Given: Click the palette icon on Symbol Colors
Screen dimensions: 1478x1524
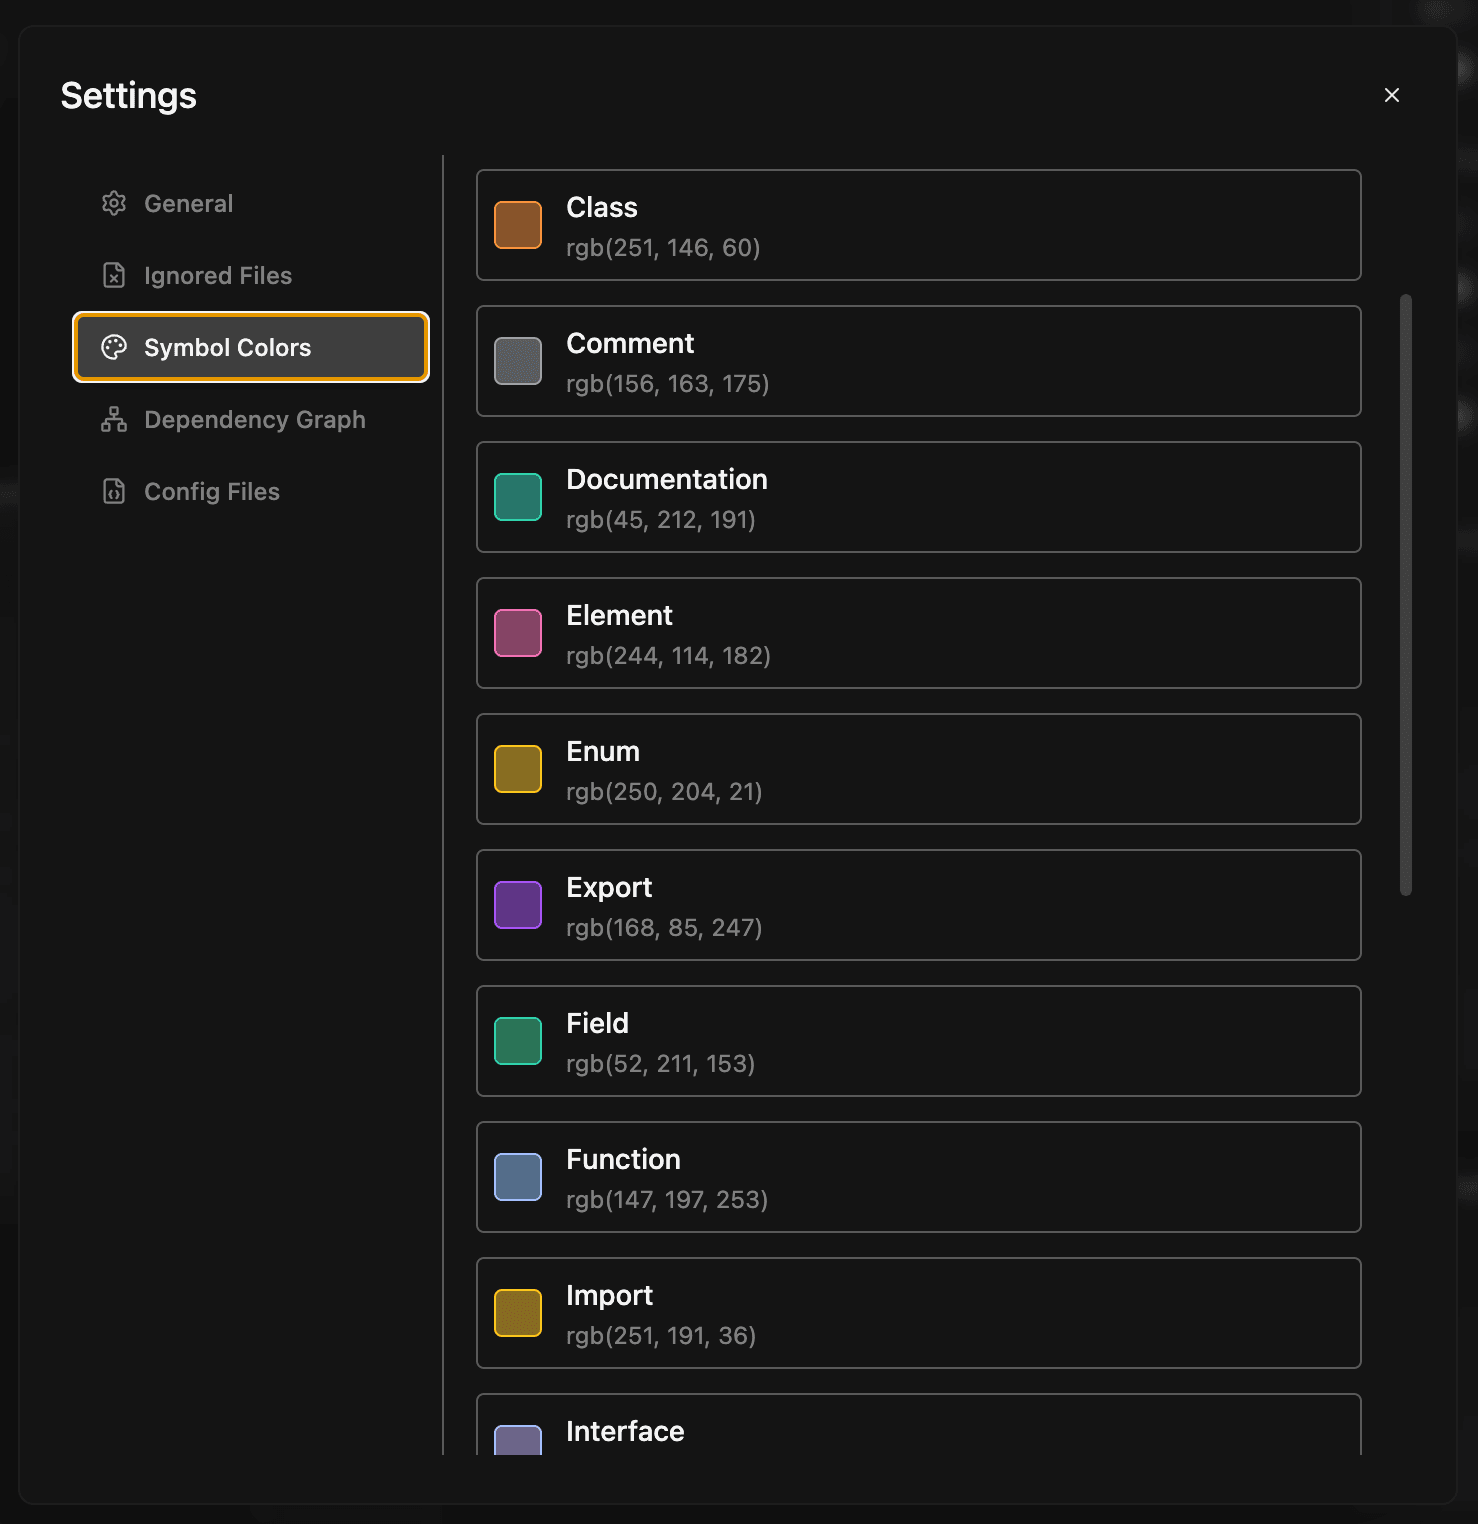Looking at the screenshot, I should [114, 347].
